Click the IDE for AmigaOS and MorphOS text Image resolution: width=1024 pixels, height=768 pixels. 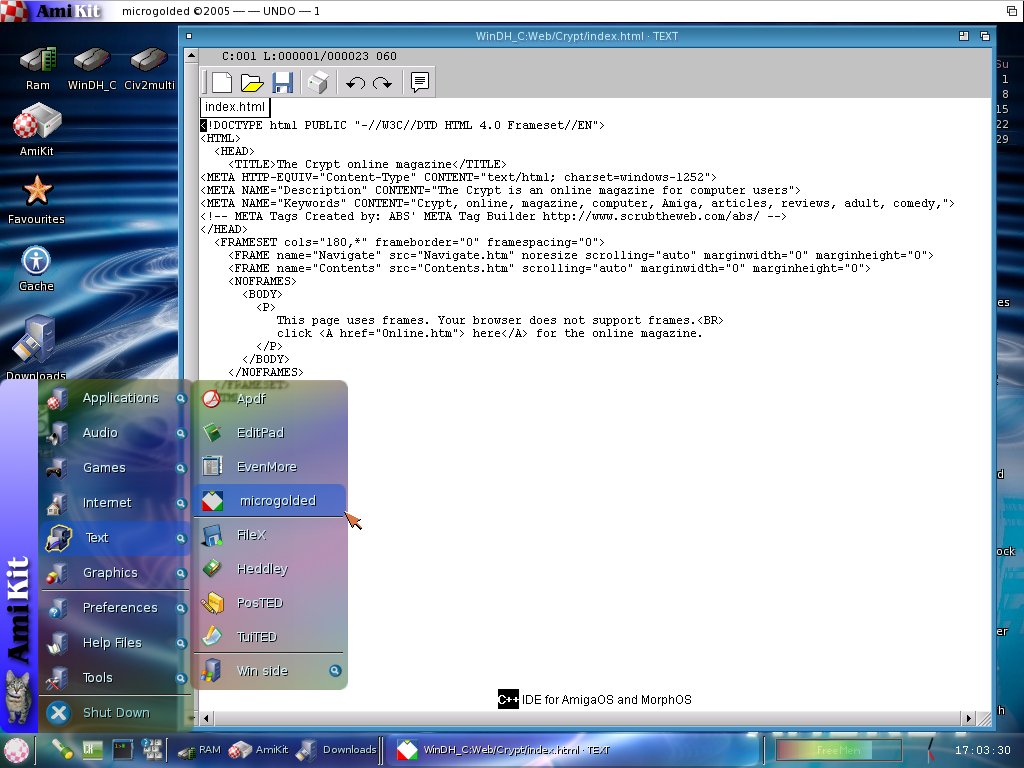[606, 700]
